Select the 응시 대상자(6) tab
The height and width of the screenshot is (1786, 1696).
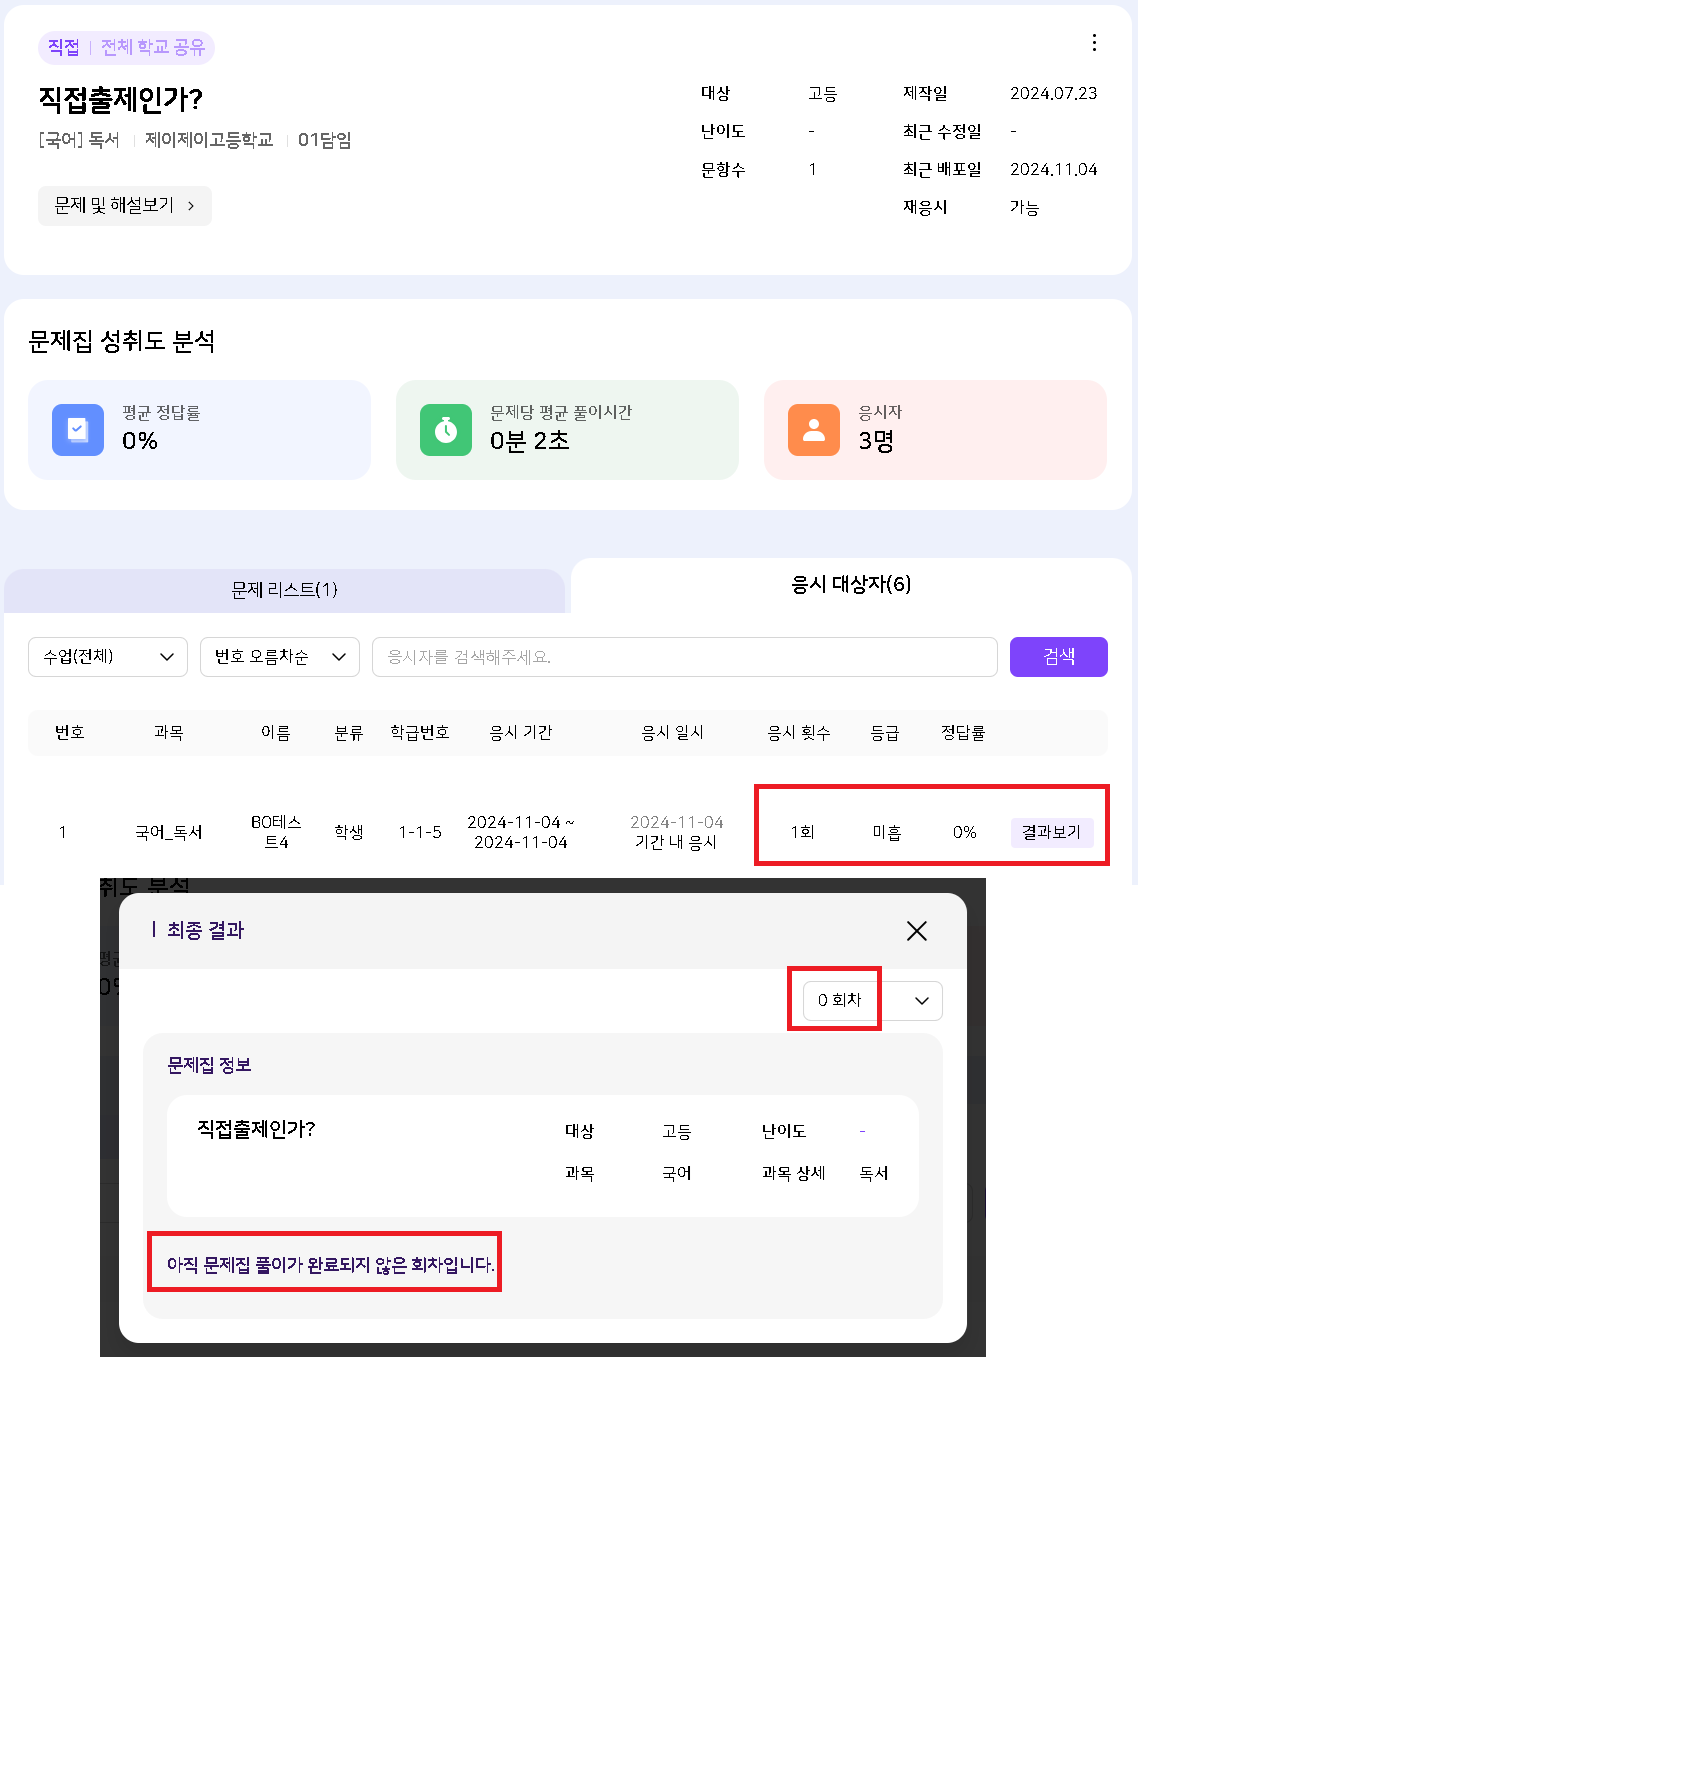pos(851,585)
